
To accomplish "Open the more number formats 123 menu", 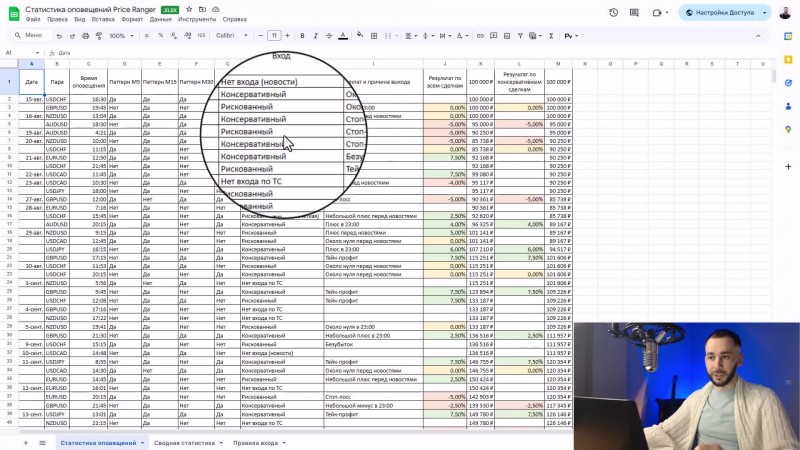I will click(201, 36).
